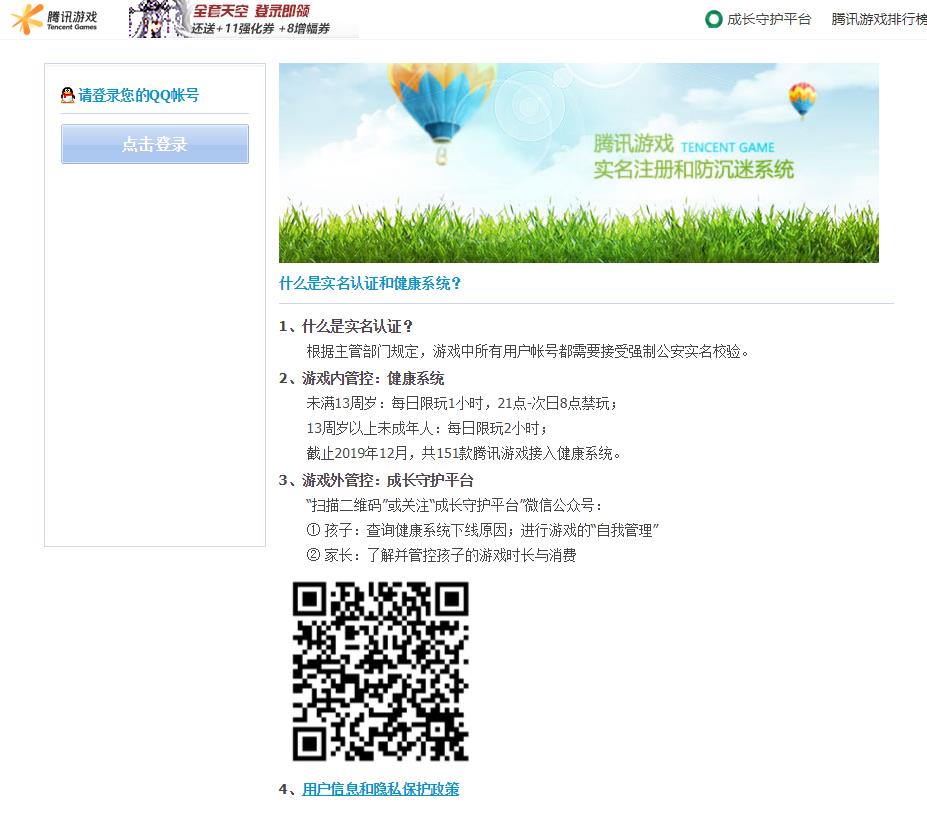Viewport: 927px width, 831px height.
Task: Click the 点击登录 button
Action: coord(155,144)
